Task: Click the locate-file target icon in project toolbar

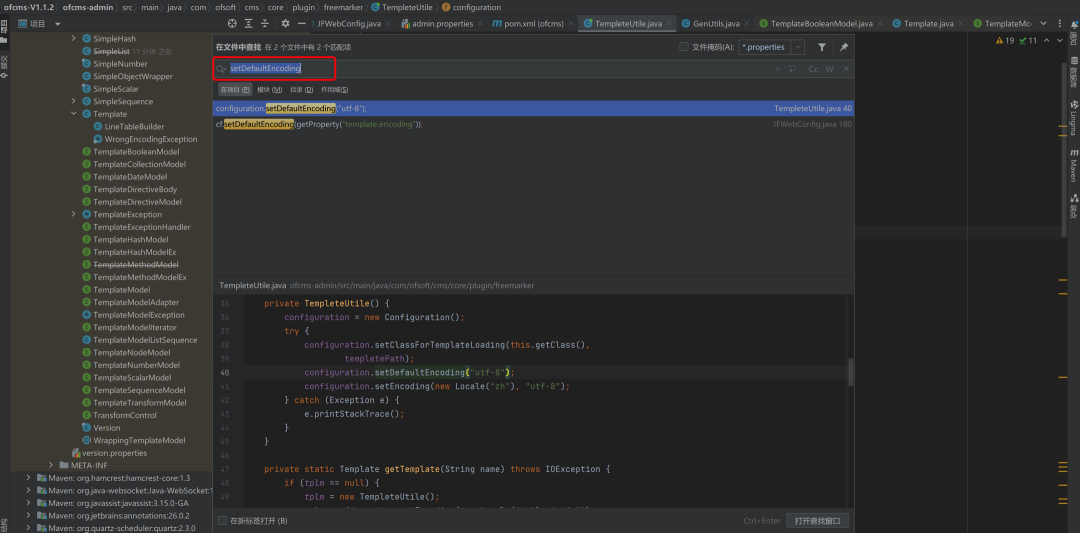Action: pyautogui.click(x=232, y=23)
